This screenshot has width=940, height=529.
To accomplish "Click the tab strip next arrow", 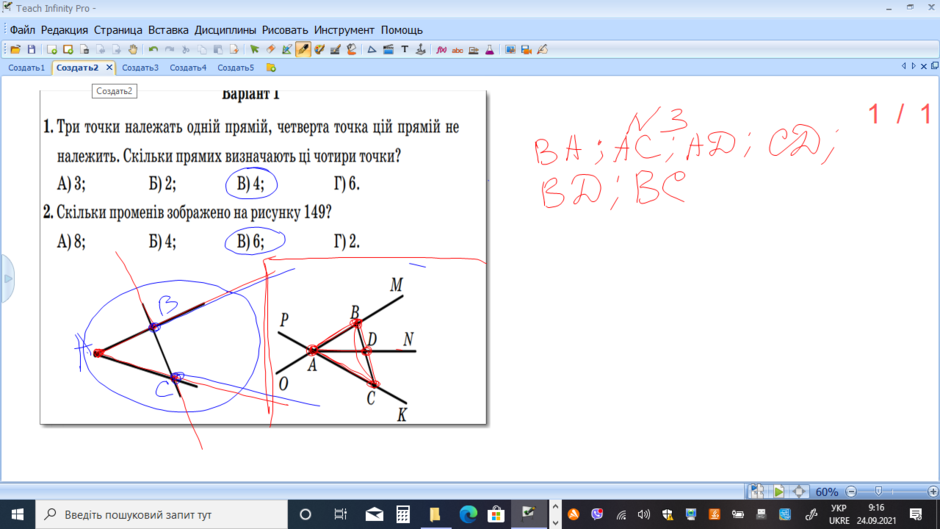I will tap(913, 66).
